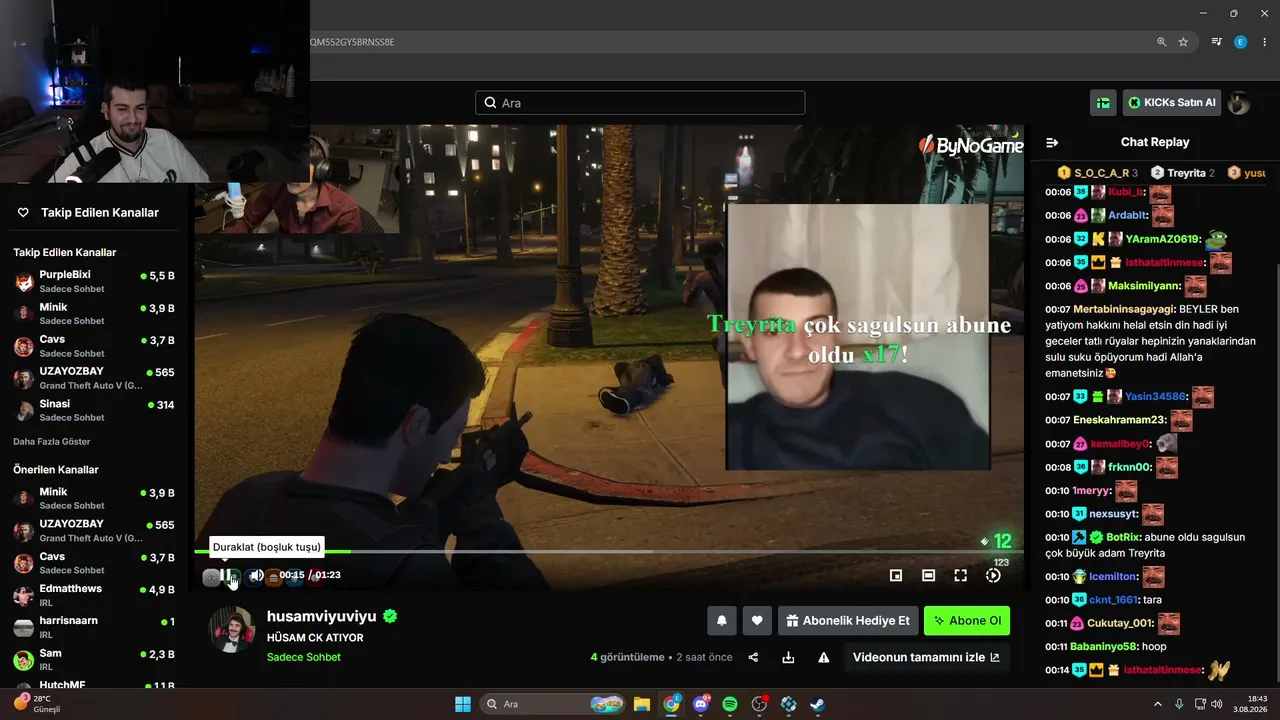1280x720 pixels.
Task: Click YAramAZ0619 username in chat
Action: click(x=1161, y=239)
